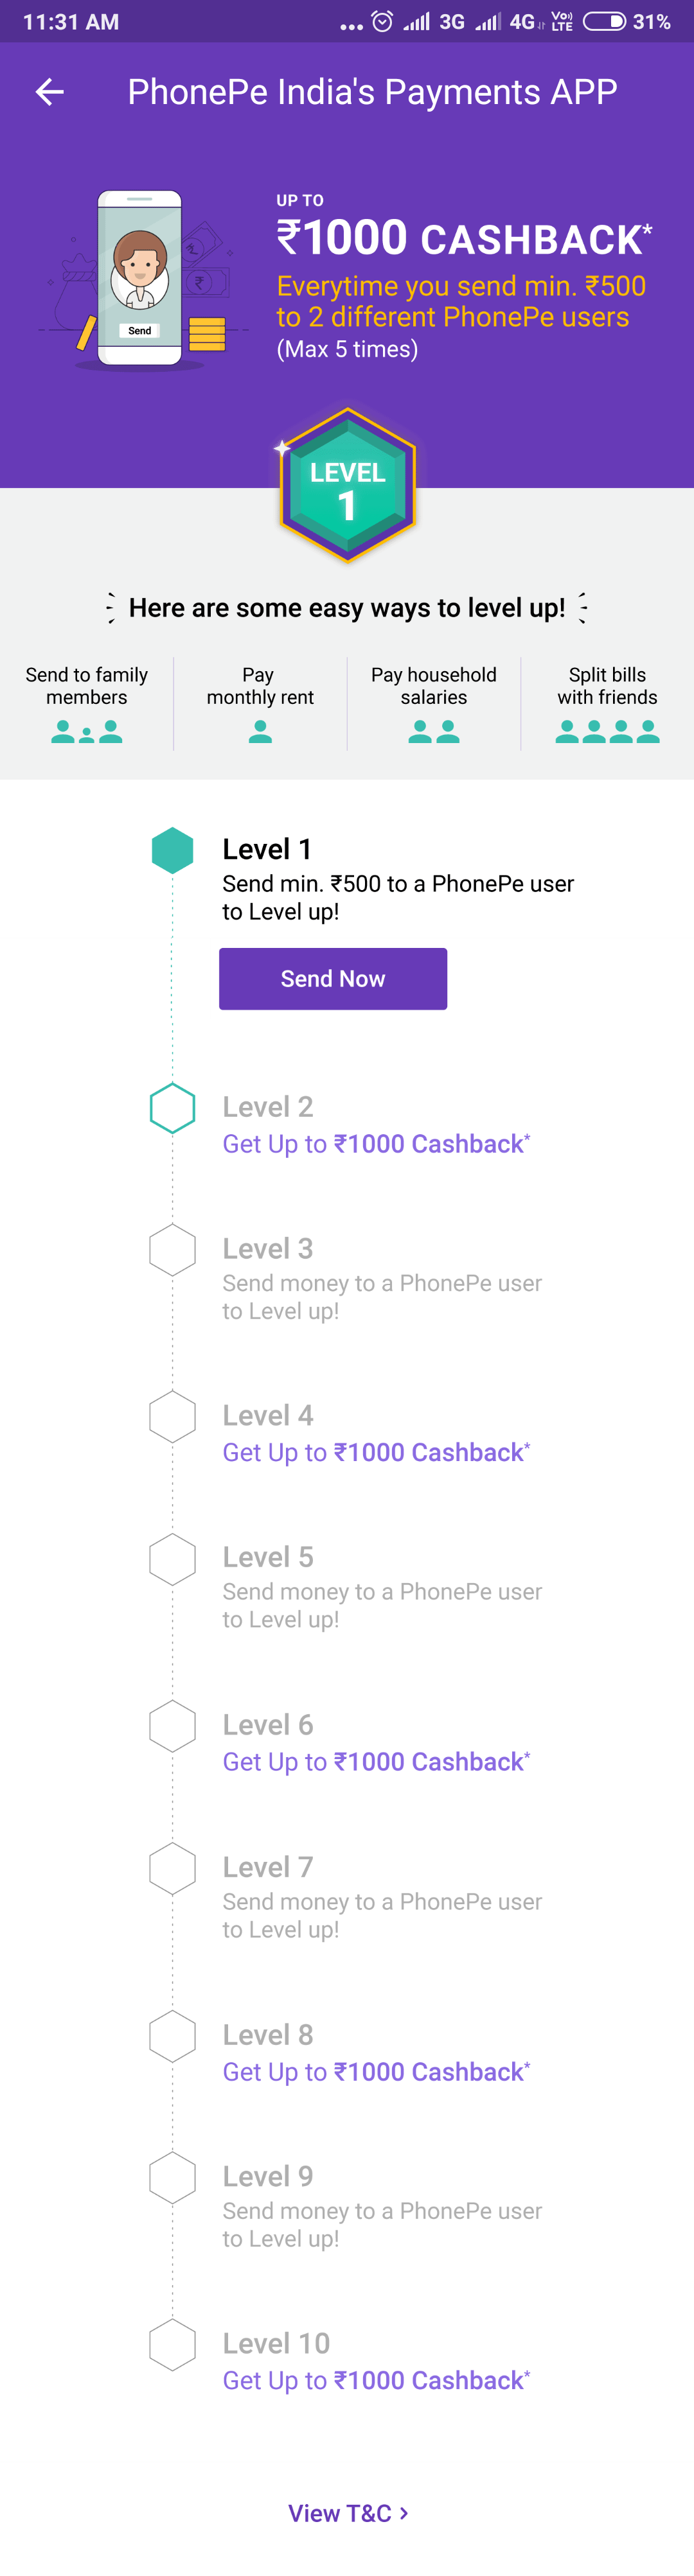Tap the Level 1 hexagon badge
The height and width of the screenshot is (2576, 694).
(x=347, y=485)
